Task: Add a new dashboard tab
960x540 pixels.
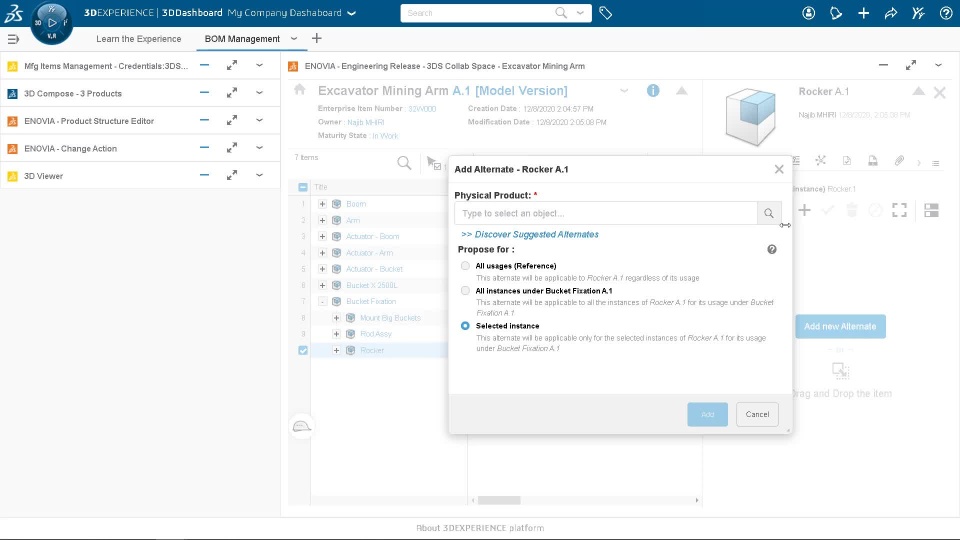Action: click(317, 39)
